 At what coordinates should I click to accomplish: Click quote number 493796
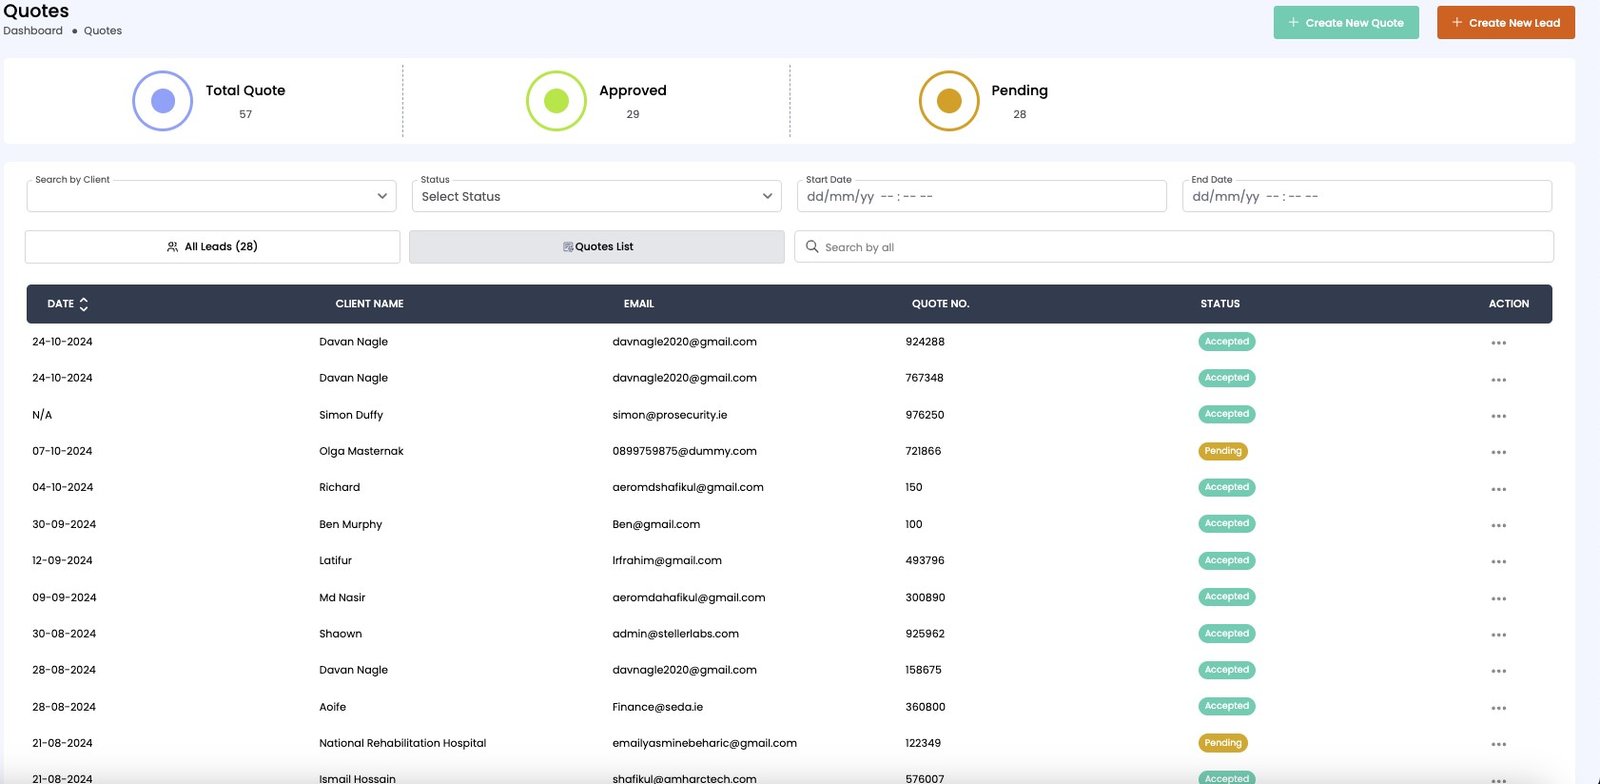point(925,561)
